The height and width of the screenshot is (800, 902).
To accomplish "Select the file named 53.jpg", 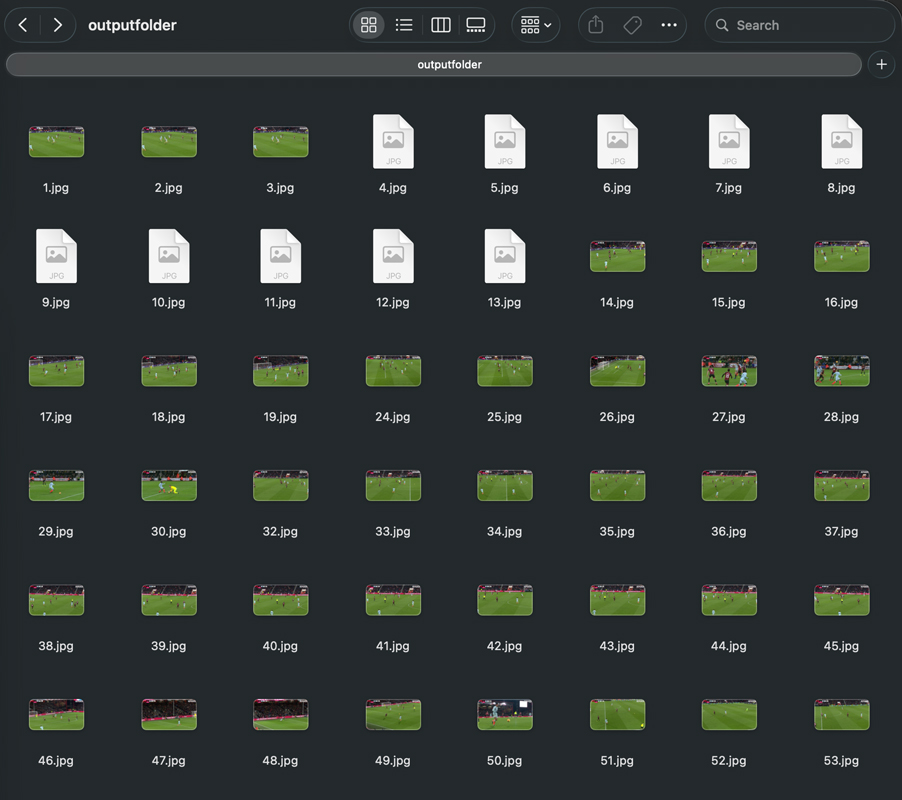I will [x=841, y=714].
